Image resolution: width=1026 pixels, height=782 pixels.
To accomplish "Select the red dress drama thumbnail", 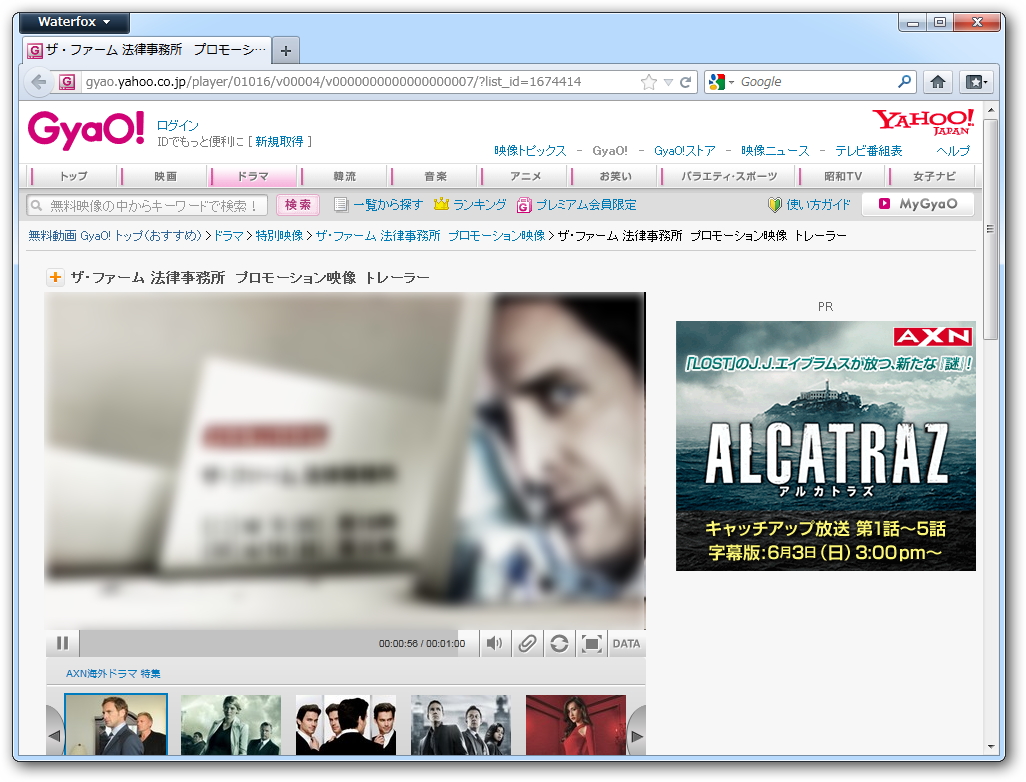I will coord(575,725).
